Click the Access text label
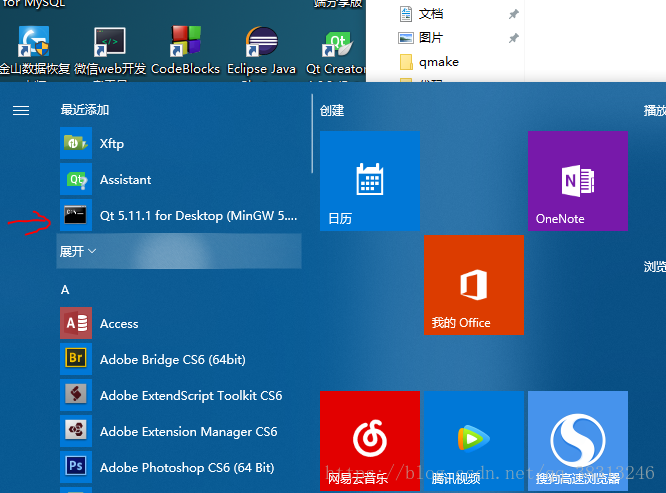This screenshot has width=666, height=493. [x=119, y=324]
